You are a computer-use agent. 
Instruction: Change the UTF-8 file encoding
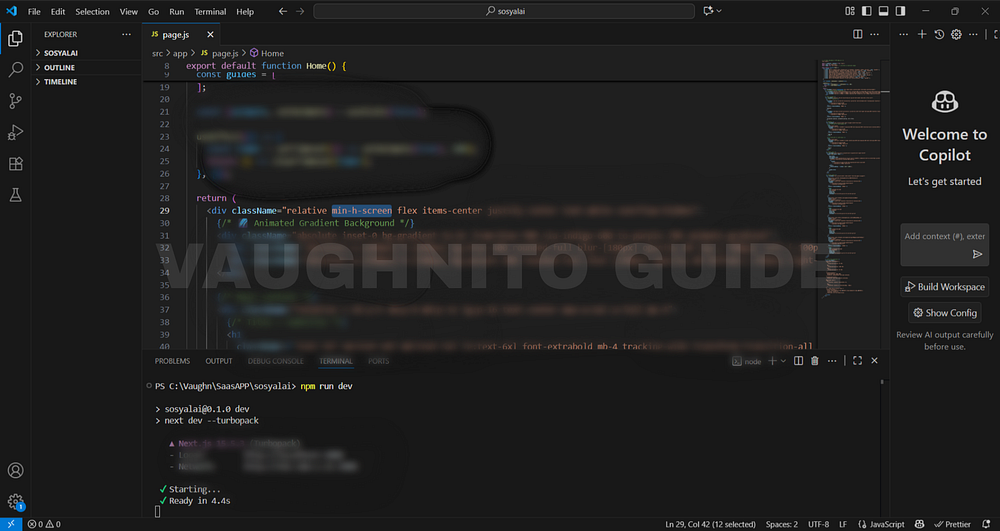[x=818, y=524]
